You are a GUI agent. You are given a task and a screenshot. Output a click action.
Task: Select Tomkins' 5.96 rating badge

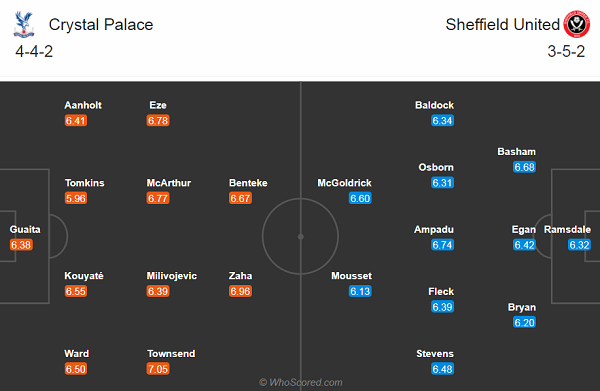coord(76,198)
